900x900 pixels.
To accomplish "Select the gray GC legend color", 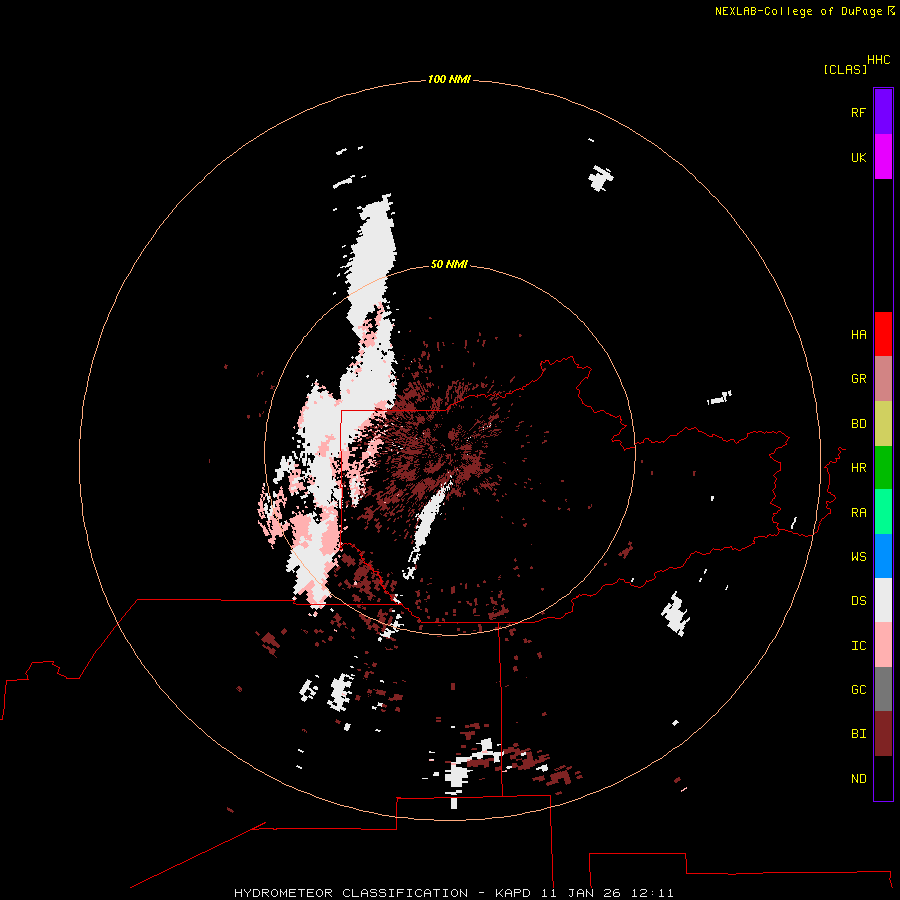I will (883, 689).
